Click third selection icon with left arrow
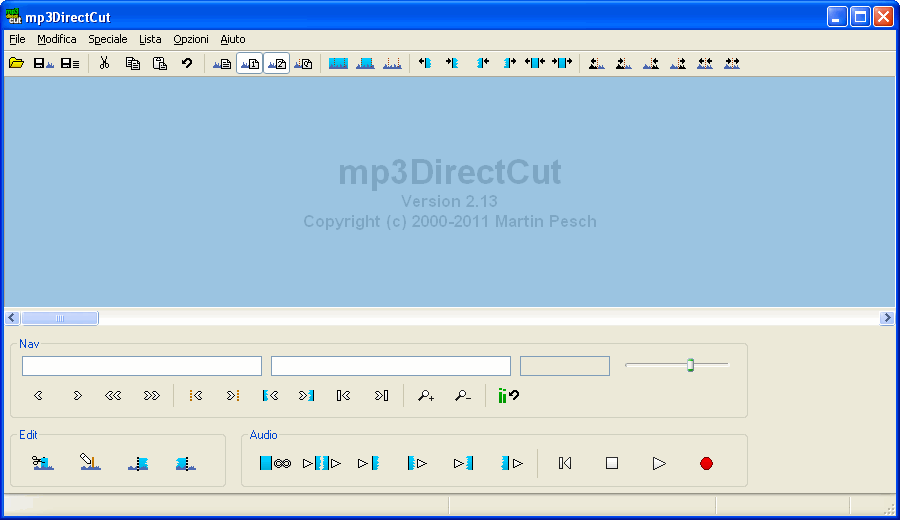This screenshot has height=520, width=900. coord(482,63)
